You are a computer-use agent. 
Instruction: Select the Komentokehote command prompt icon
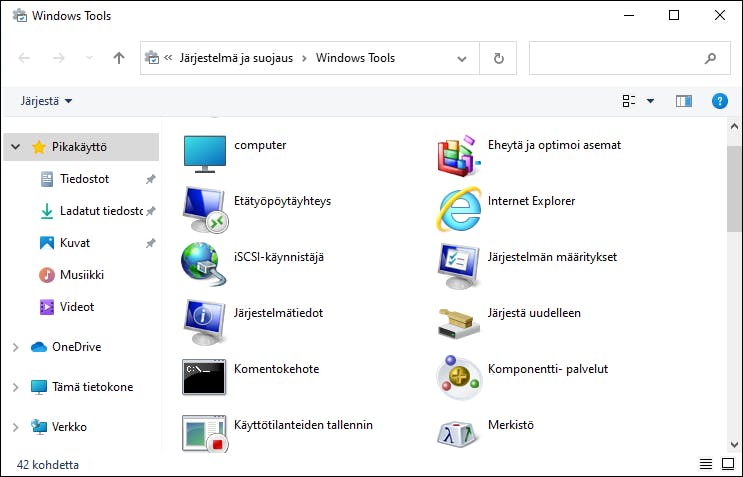click(x=204, y=377)
